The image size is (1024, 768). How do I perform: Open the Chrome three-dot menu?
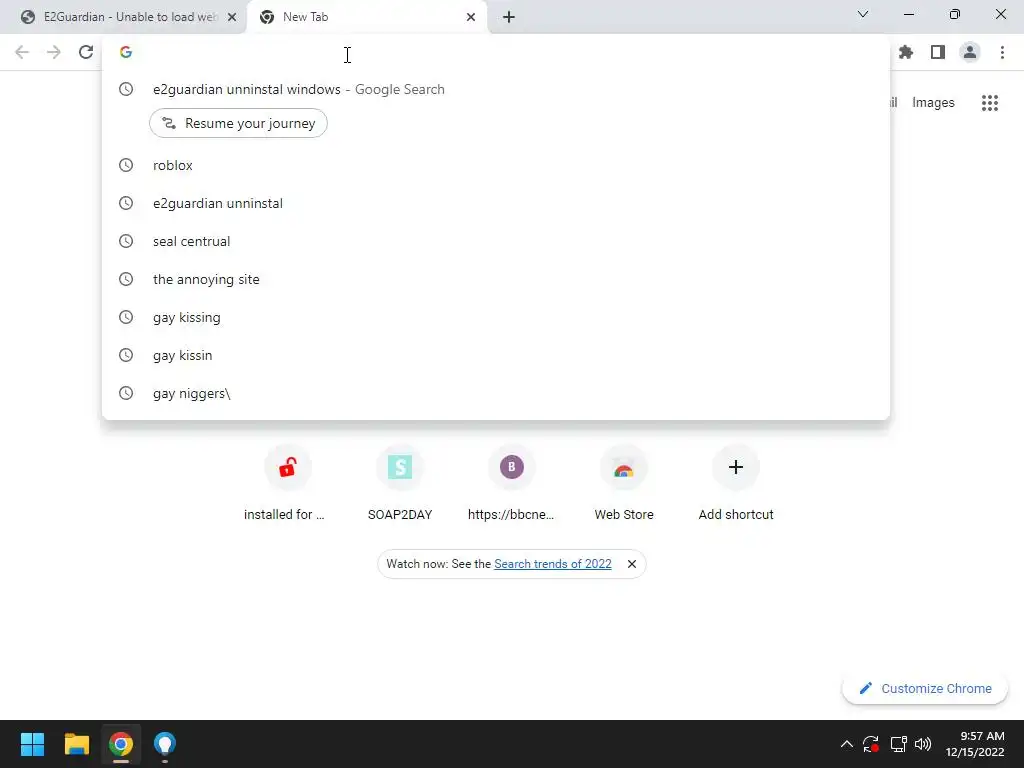click(1002, 52)
